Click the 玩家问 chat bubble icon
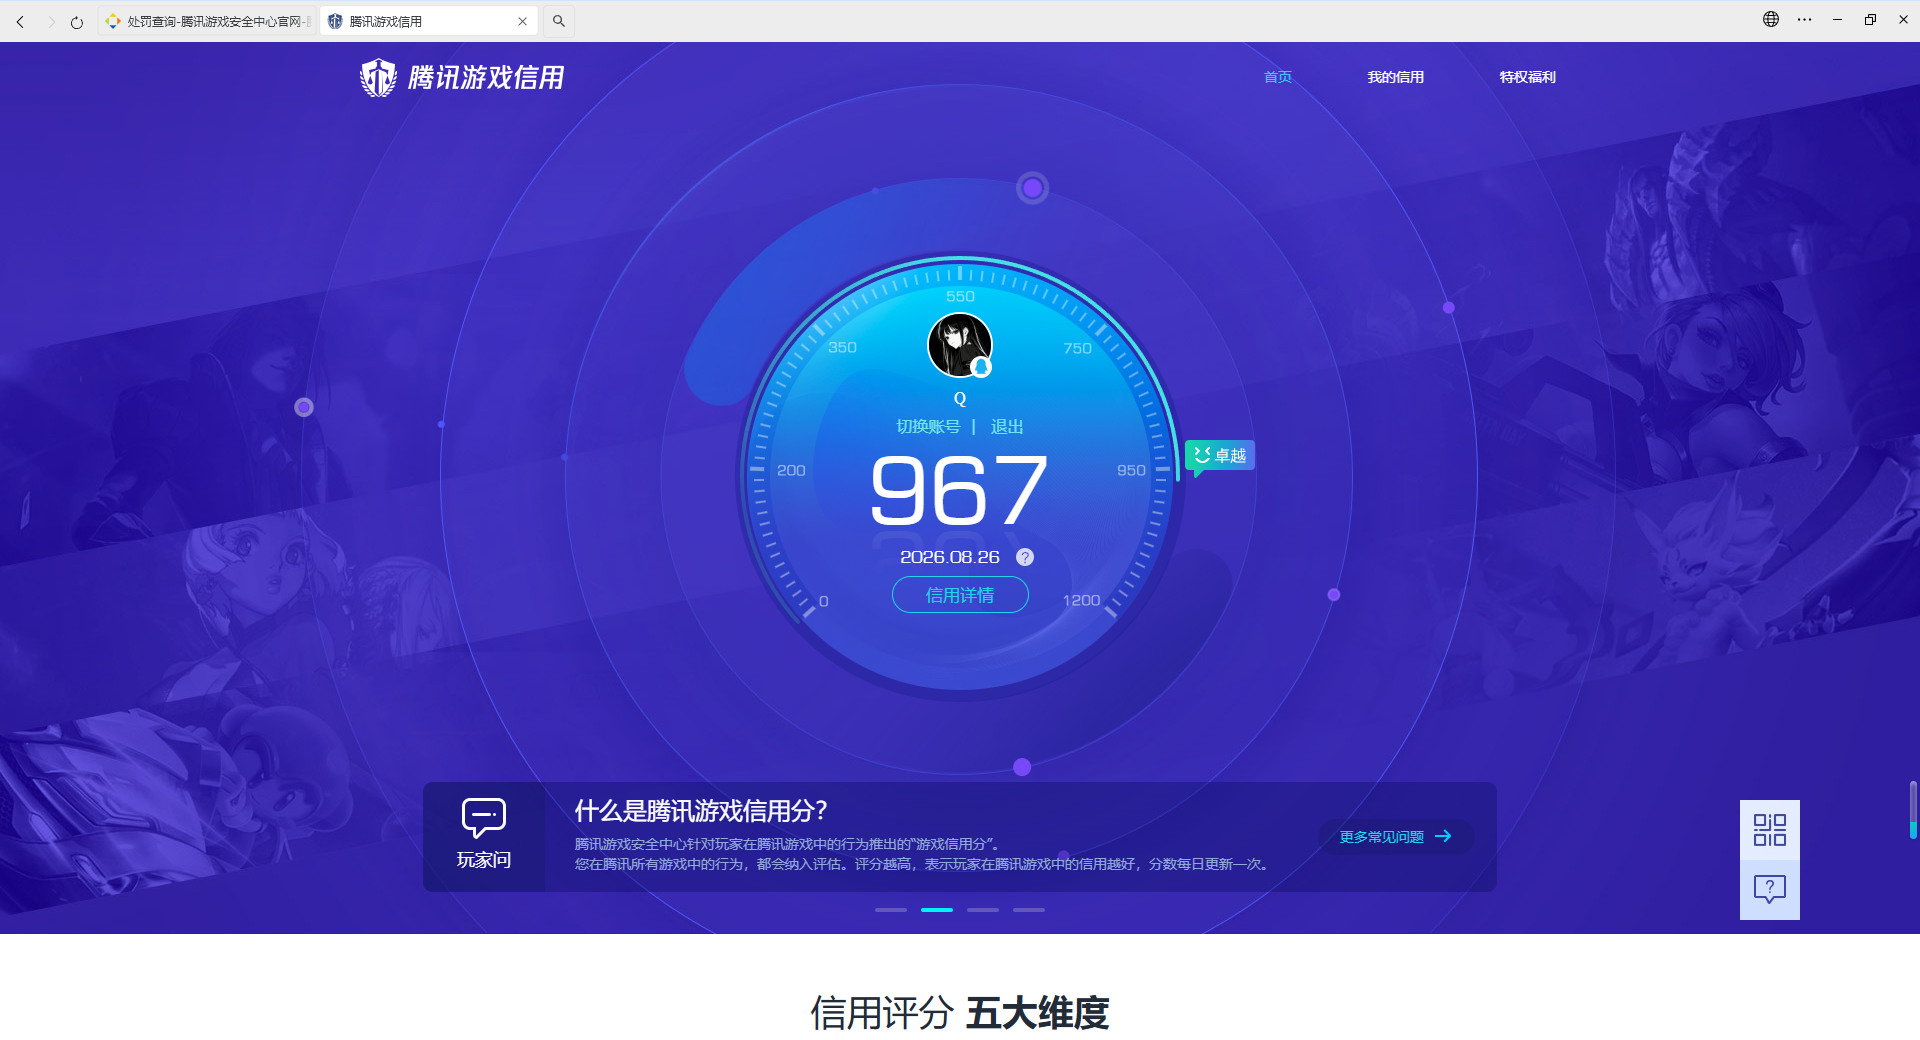1920x1040 pixels. [484, 818]
